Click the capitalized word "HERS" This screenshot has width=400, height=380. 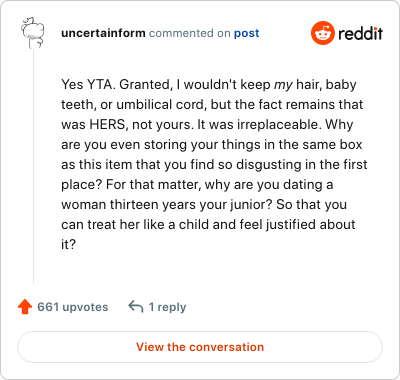[x=107, y=124]
